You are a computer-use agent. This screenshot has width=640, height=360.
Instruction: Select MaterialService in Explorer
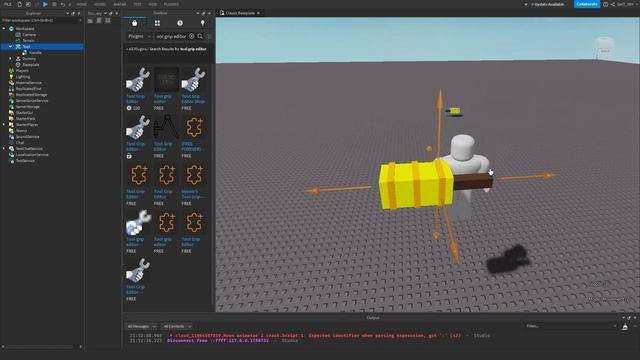tap(29, 82)
